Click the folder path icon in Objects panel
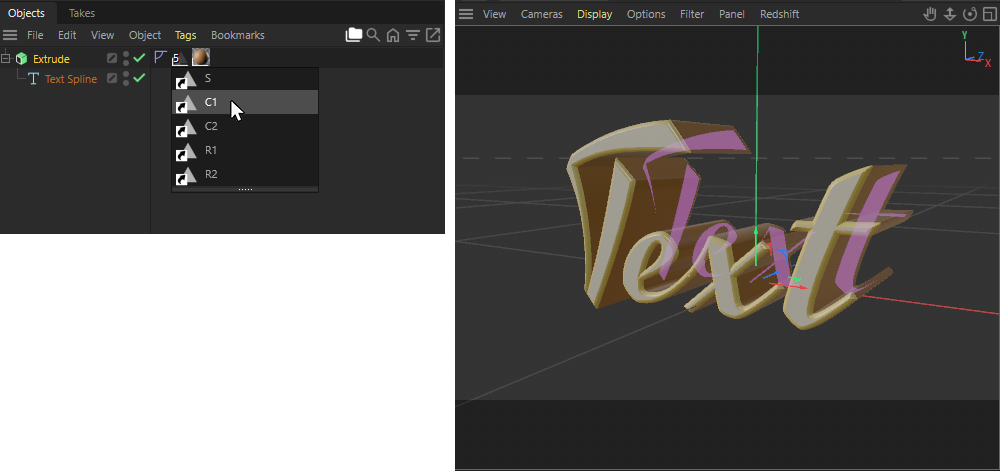Viewport: 1000px width, 471px height. (353, 35)
